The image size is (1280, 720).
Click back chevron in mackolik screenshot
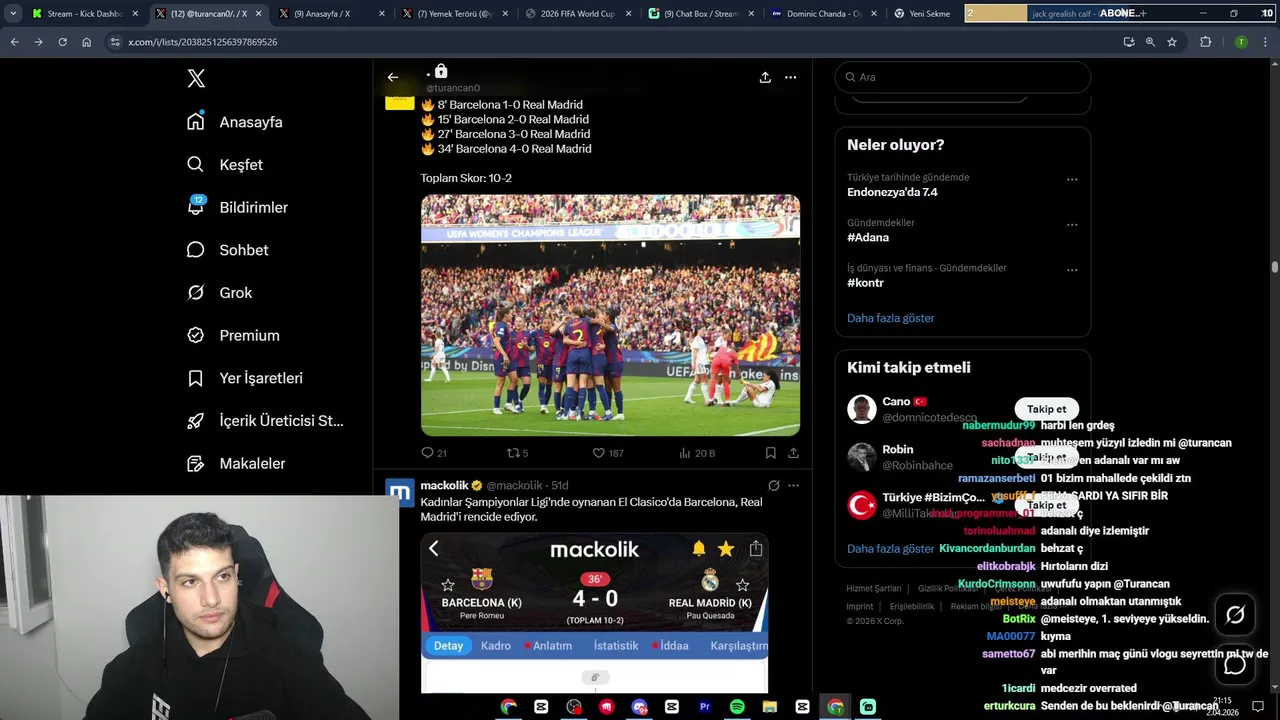click(x=434, y=548)
